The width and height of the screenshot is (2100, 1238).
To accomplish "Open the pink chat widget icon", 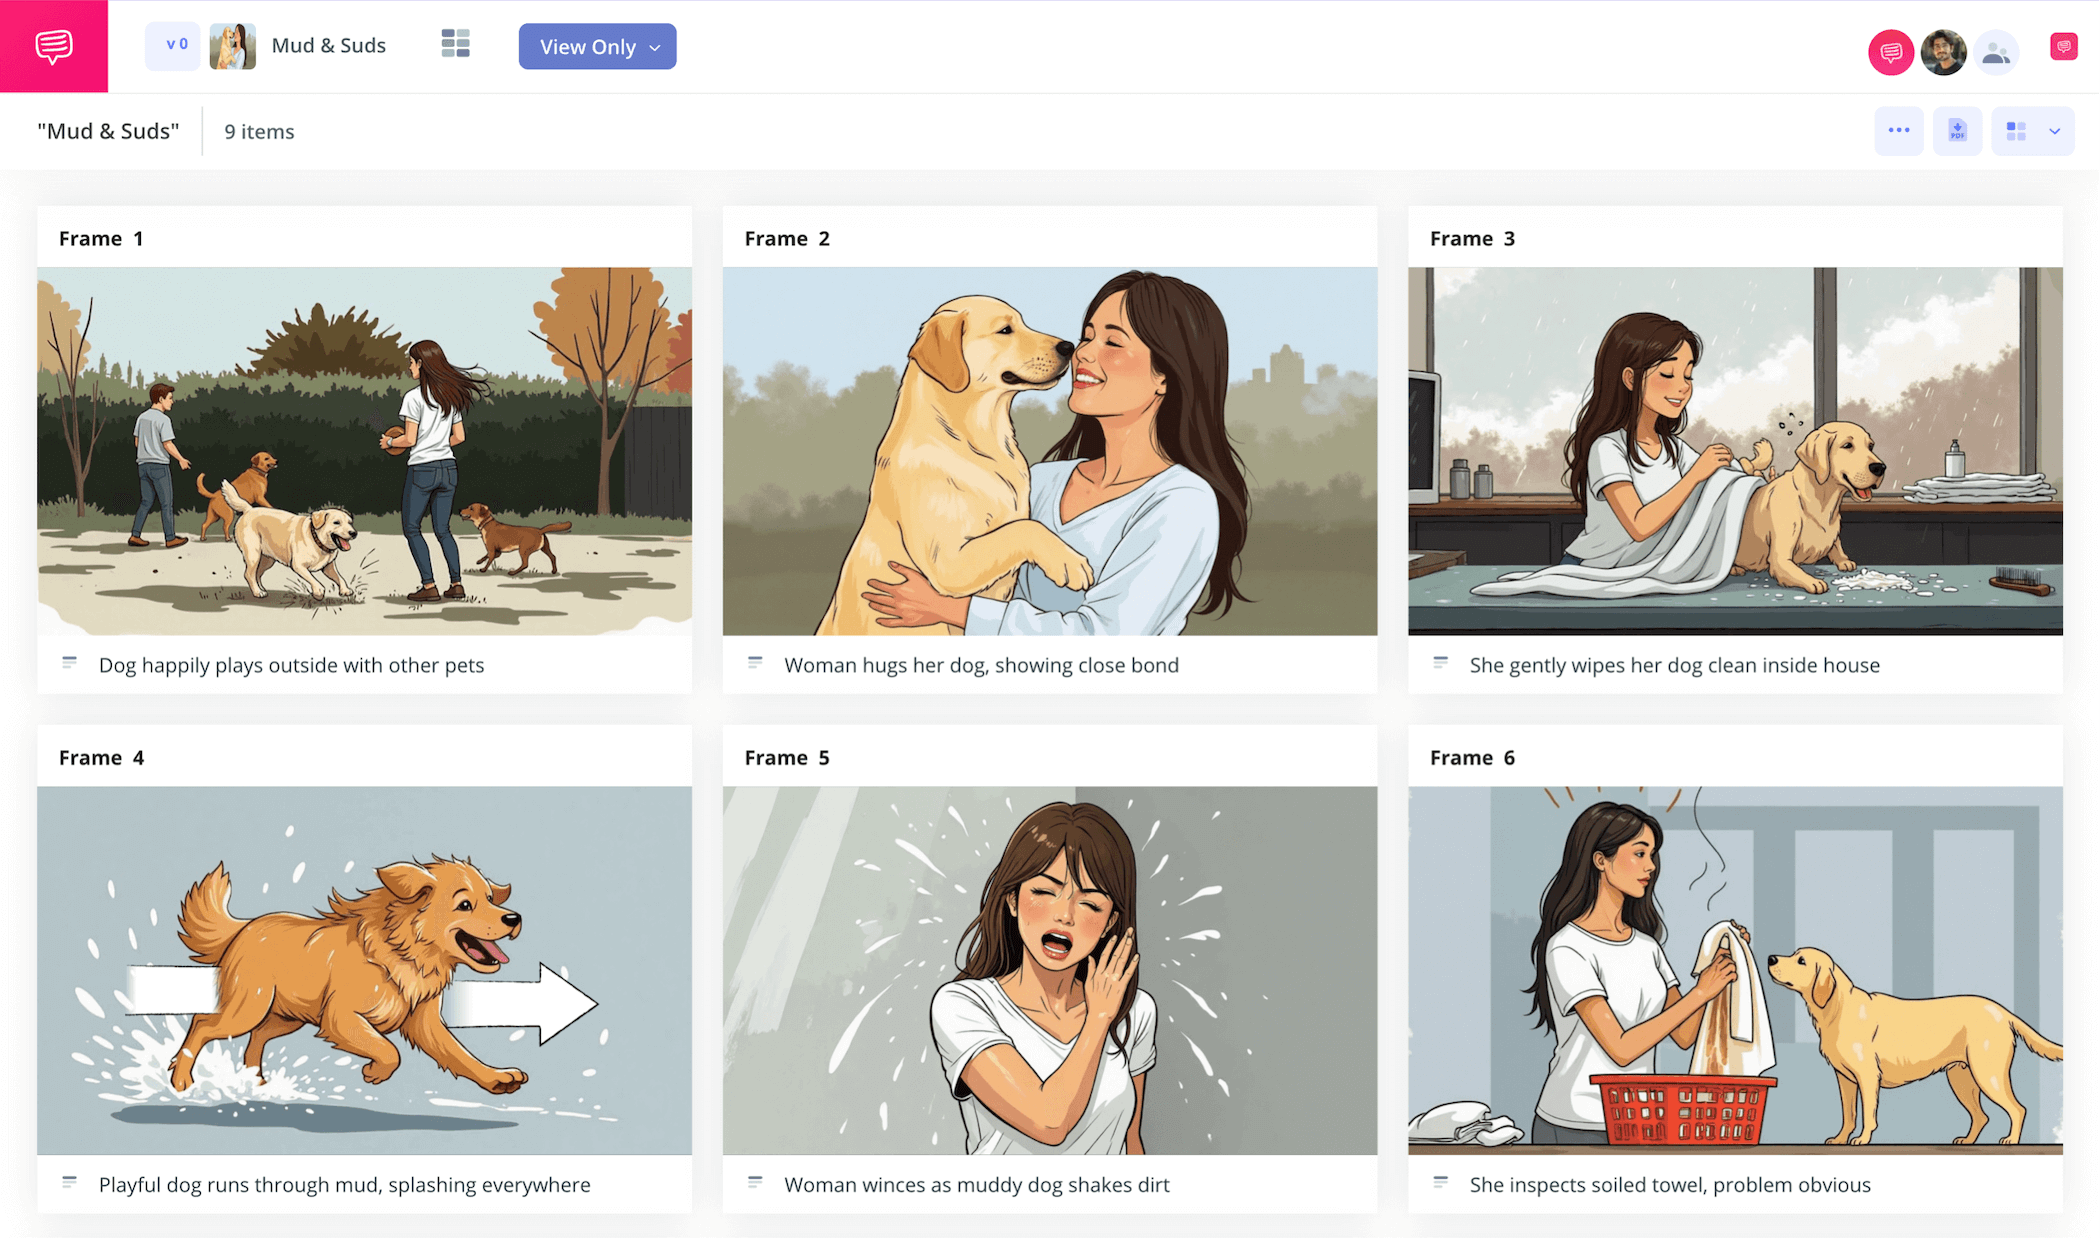I will point(2063,46).
